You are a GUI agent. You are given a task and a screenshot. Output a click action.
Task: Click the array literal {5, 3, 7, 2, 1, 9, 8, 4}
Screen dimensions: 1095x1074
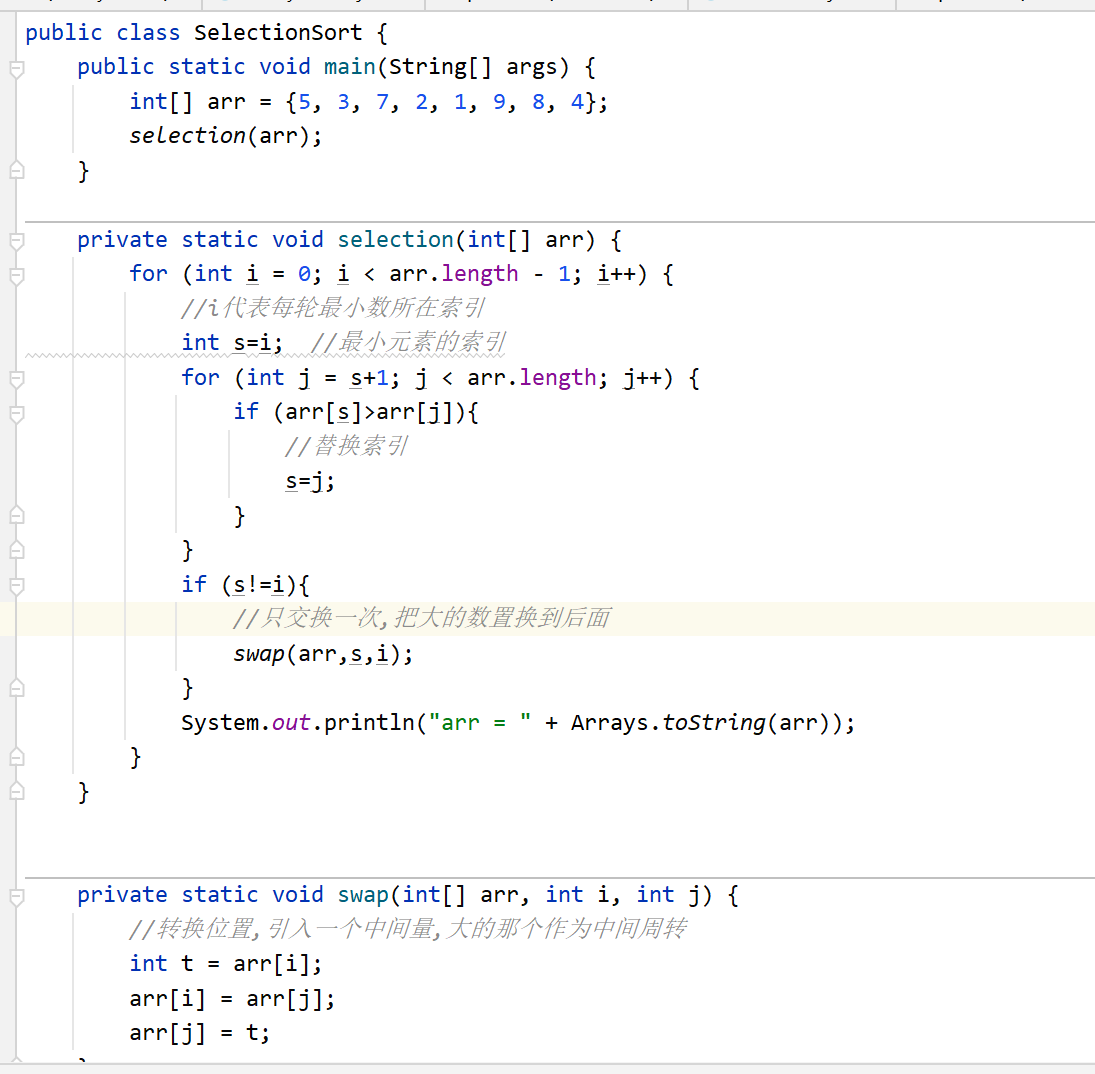(x=441, y=102)
